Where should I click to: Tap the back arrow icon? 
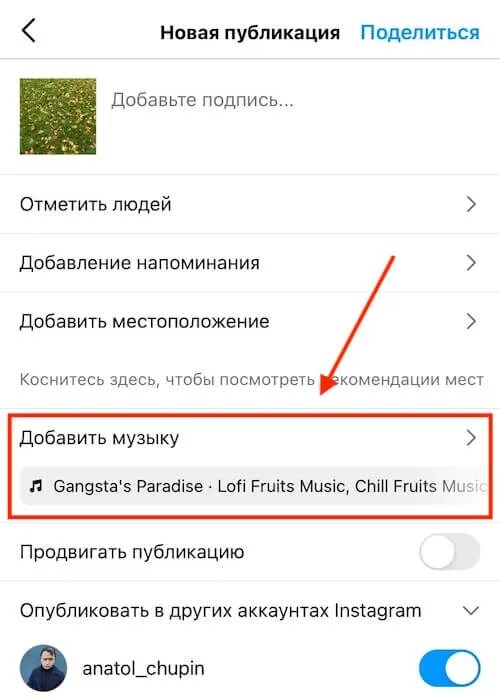coord(29,31)
